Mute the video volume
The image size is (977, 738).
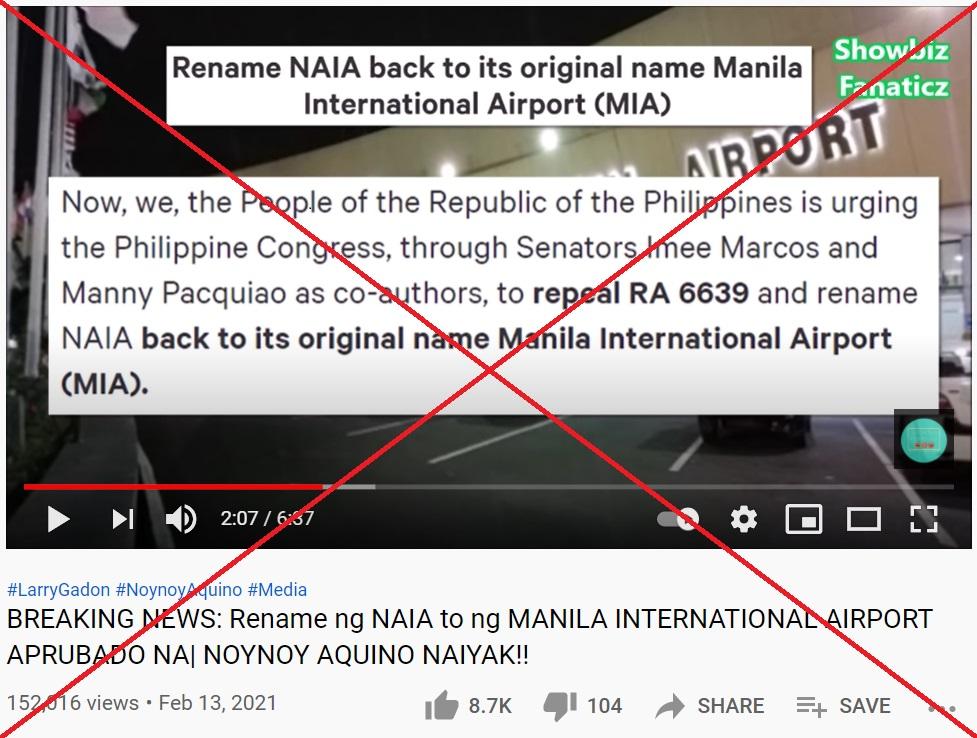(x=181, y=519)
